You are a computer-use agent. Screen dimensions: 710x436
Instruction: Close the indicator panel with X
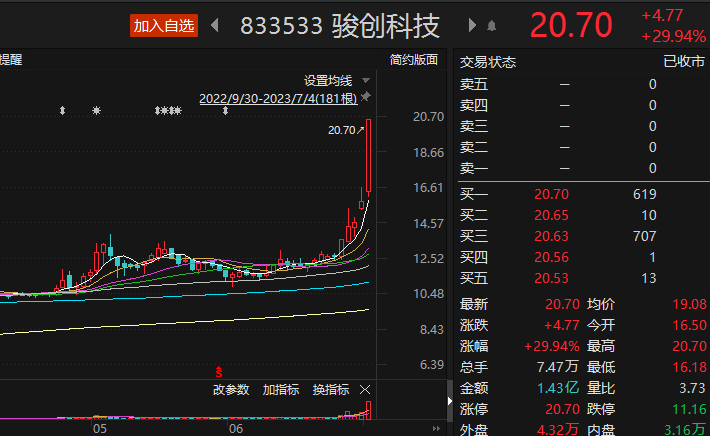point(365,389)
